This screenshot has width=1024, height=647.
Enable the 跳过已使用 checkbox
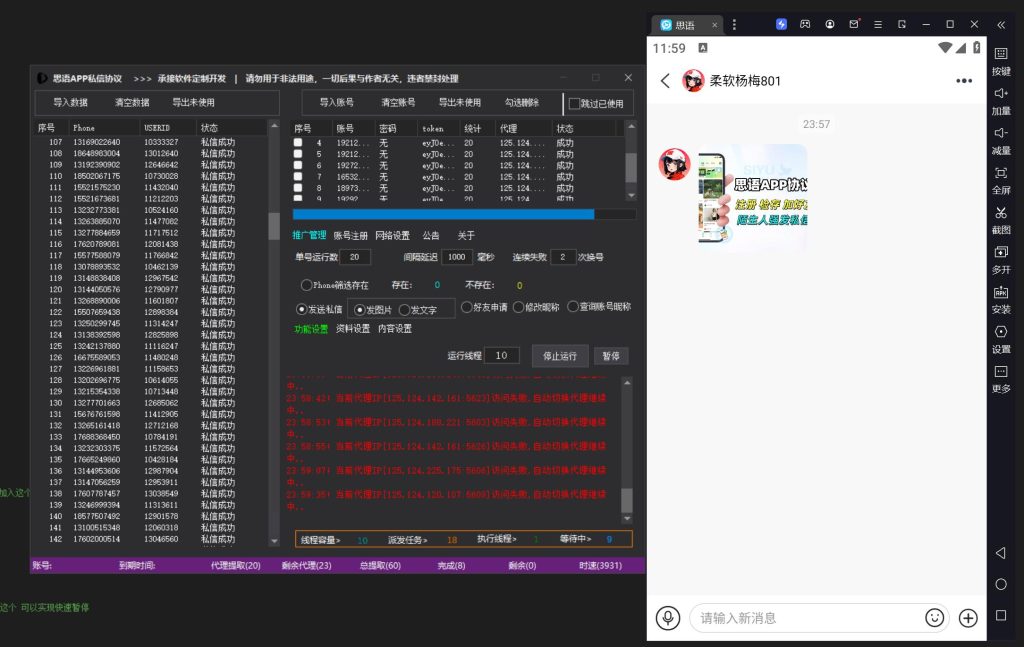tap(574, 103)
